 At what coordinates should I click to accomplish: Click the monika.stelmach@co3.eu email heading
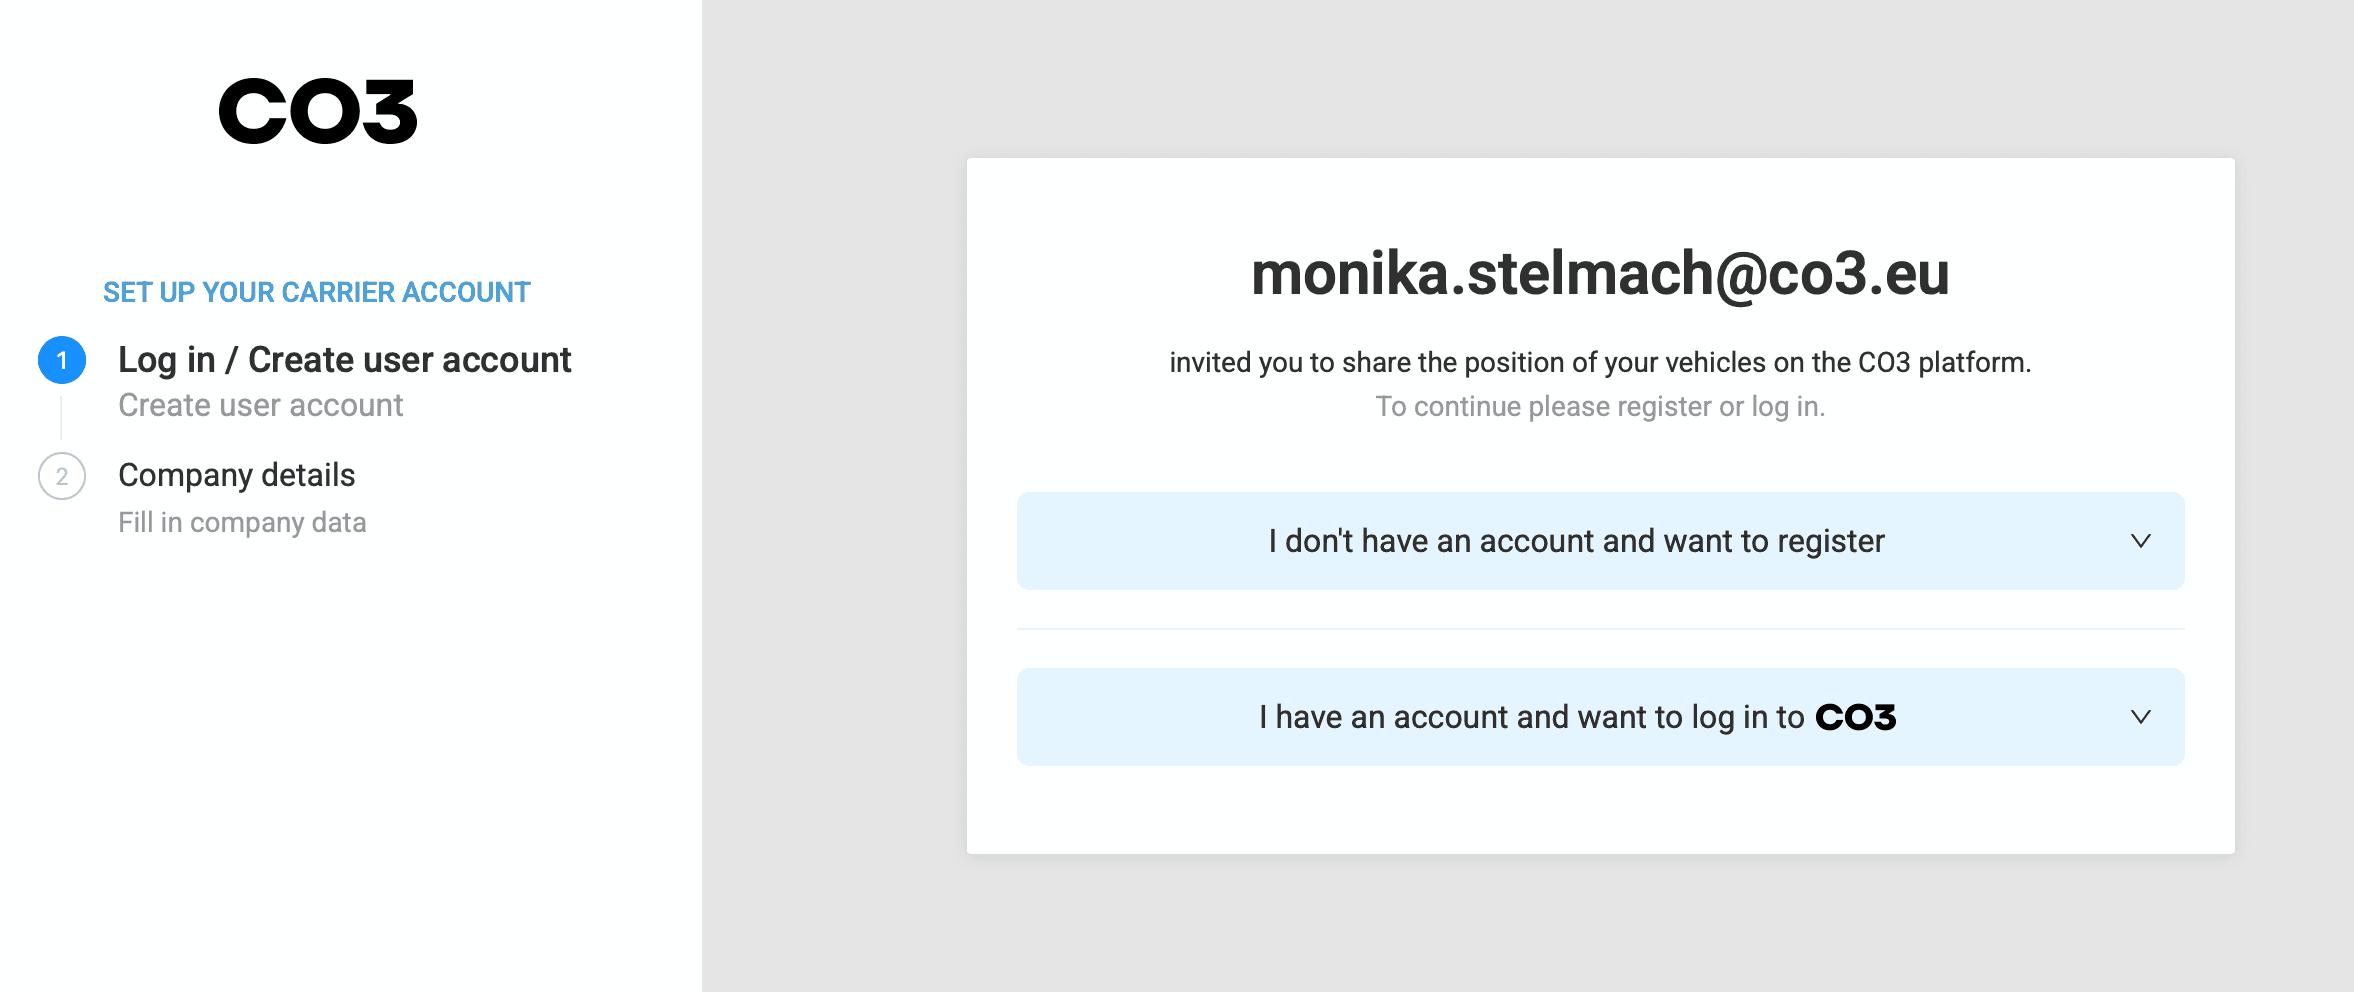point(1600,273)
